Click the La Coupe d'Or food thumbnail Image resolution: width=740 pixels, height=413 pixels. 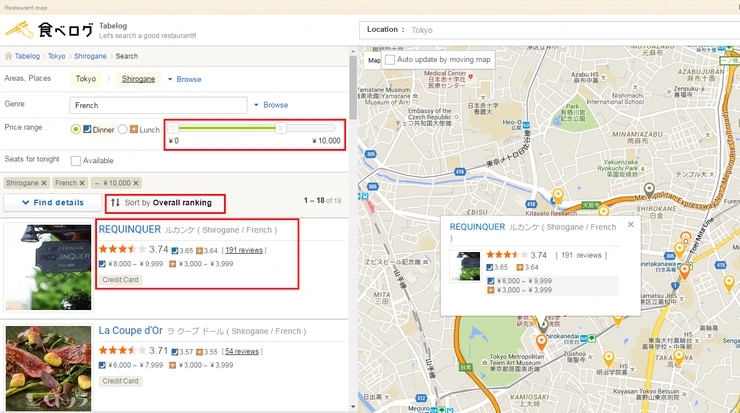pyautogui.click(x=48, y=368)
